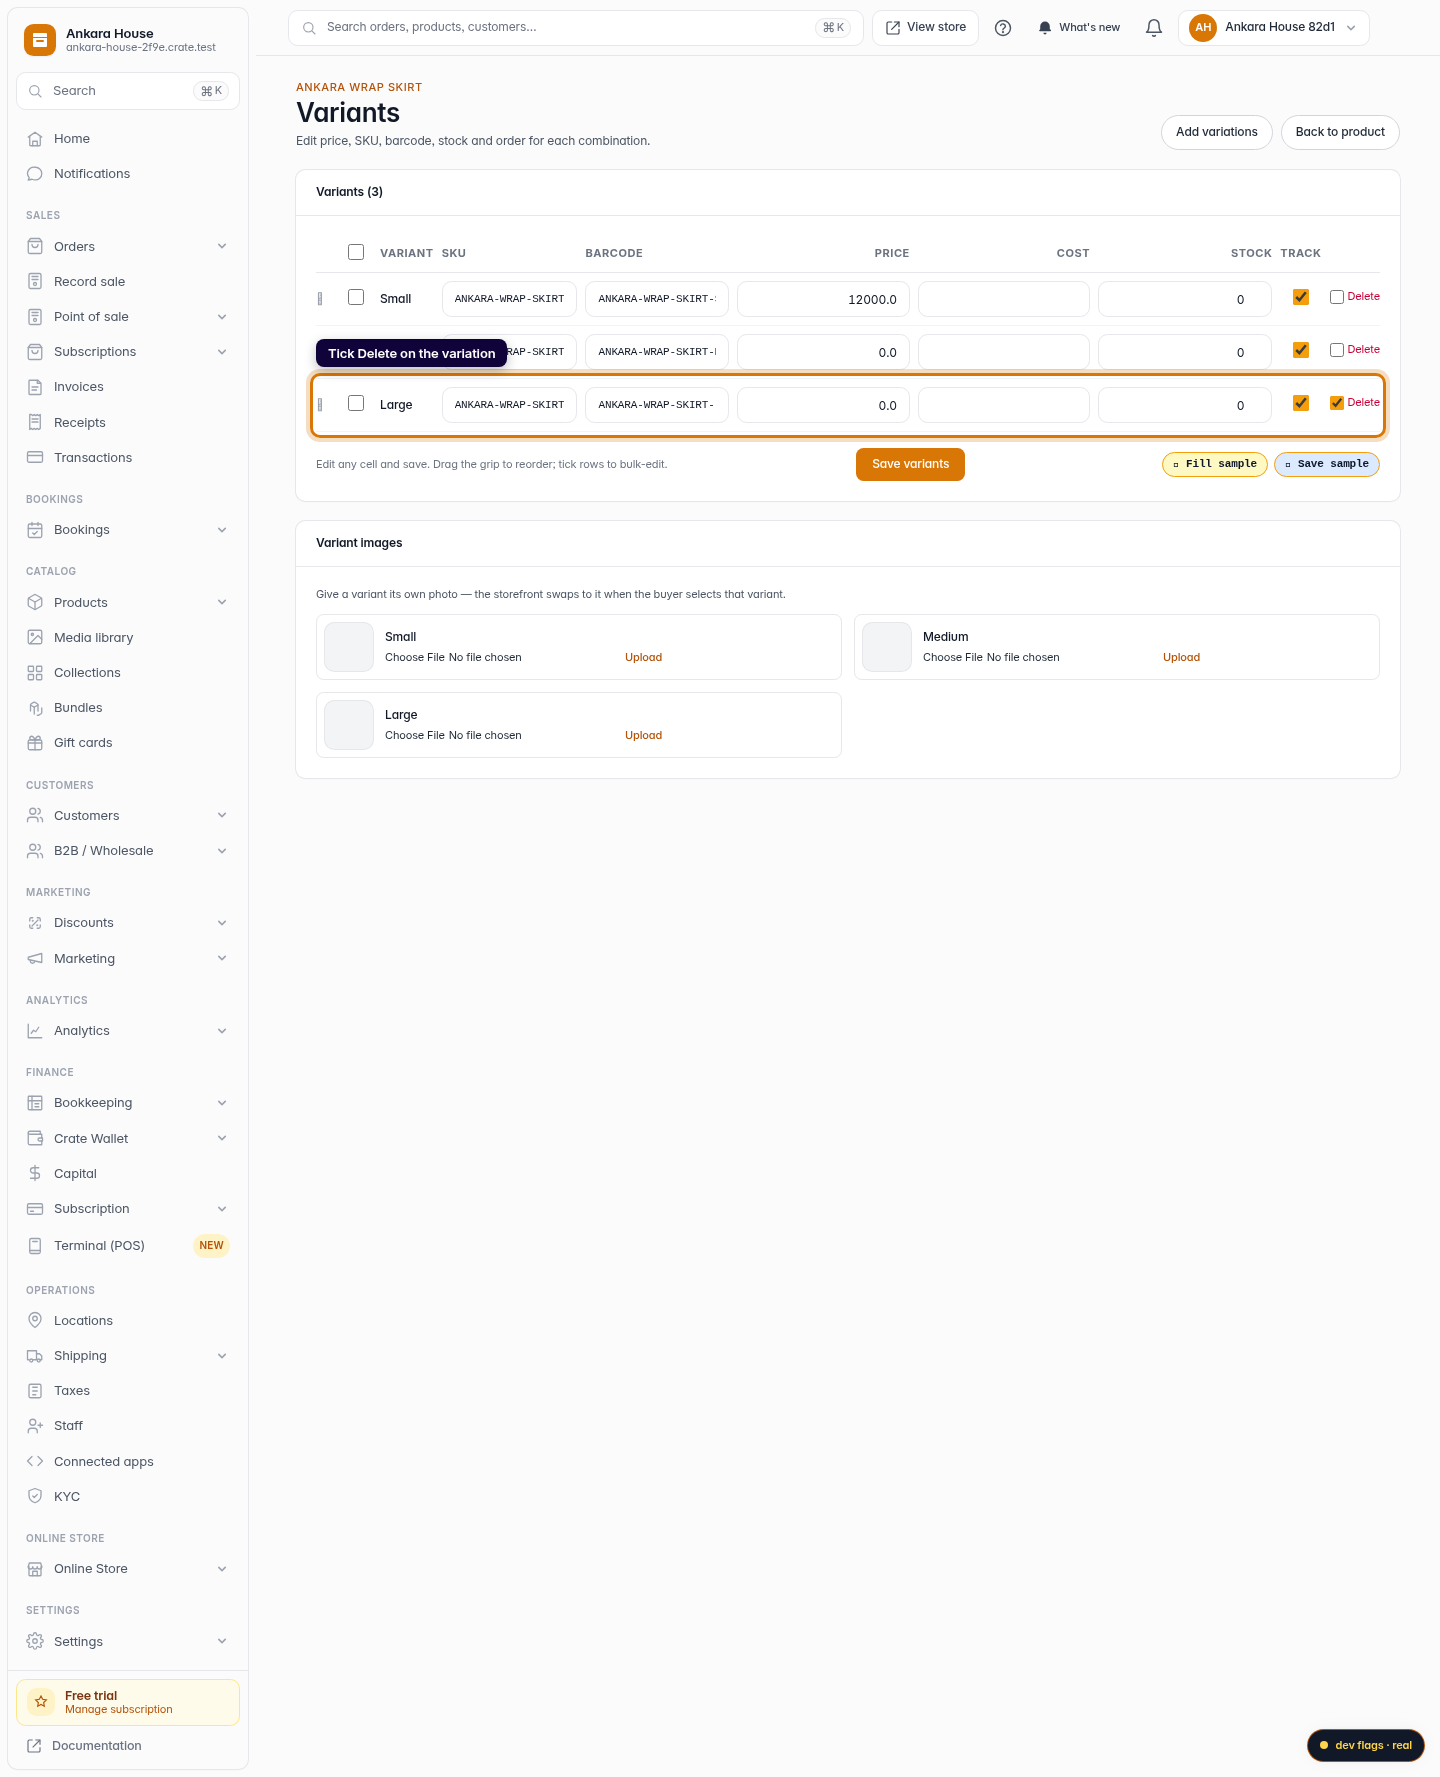Select the Small variant row checkbox
Viewport: 1440px width, 1777px height.
[x=356, y=297]
